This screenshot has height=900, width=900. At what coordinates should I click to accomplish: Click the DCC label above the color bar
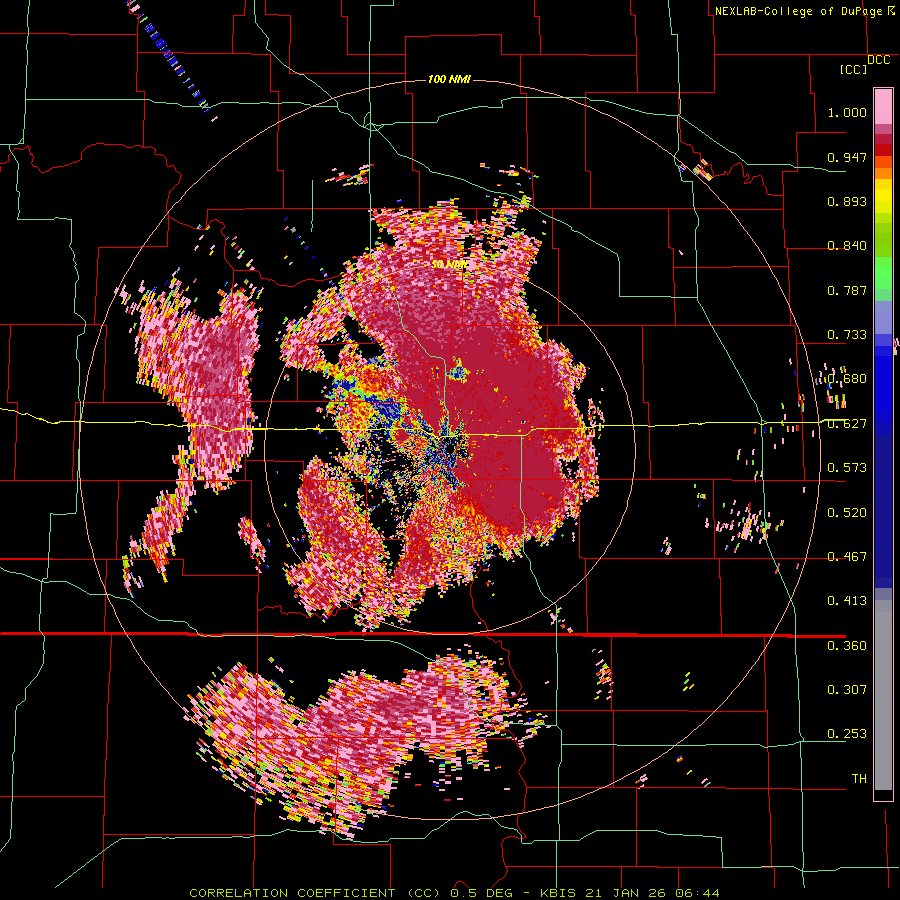point(878,60)
